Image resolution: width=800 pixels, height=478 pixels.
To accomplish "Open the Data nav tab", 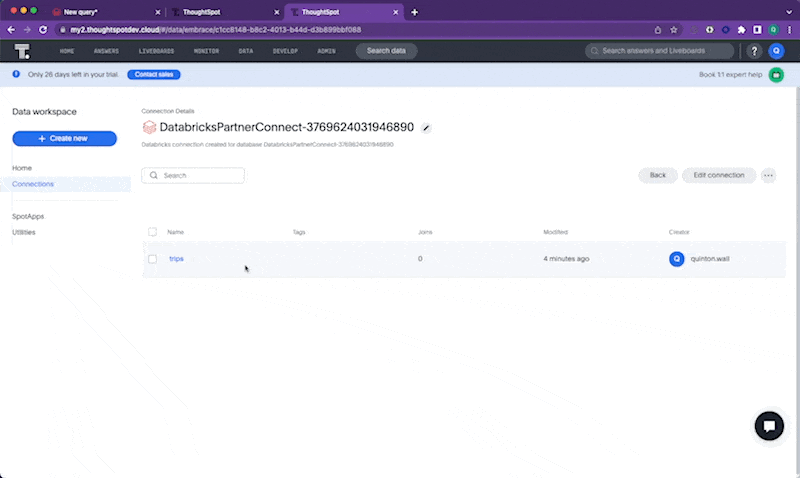I will tap(245, 51).
